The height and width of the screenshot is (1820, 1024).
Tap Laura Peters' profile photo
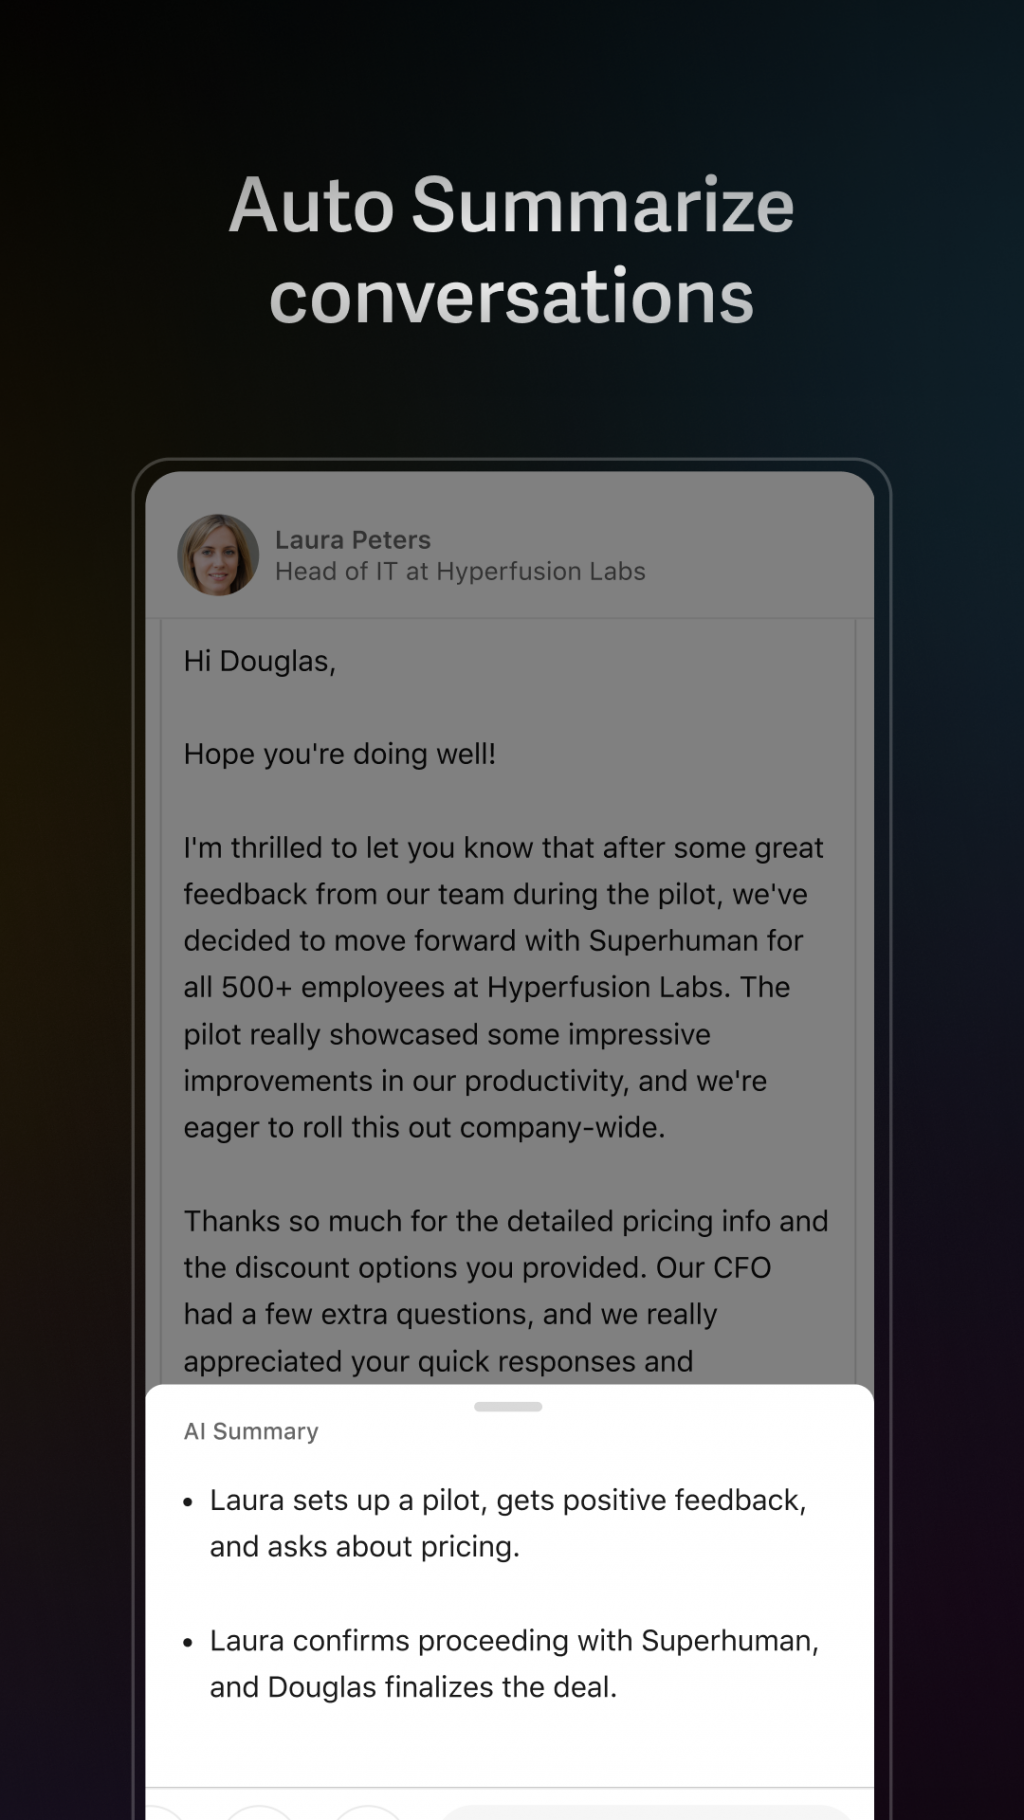218,555
